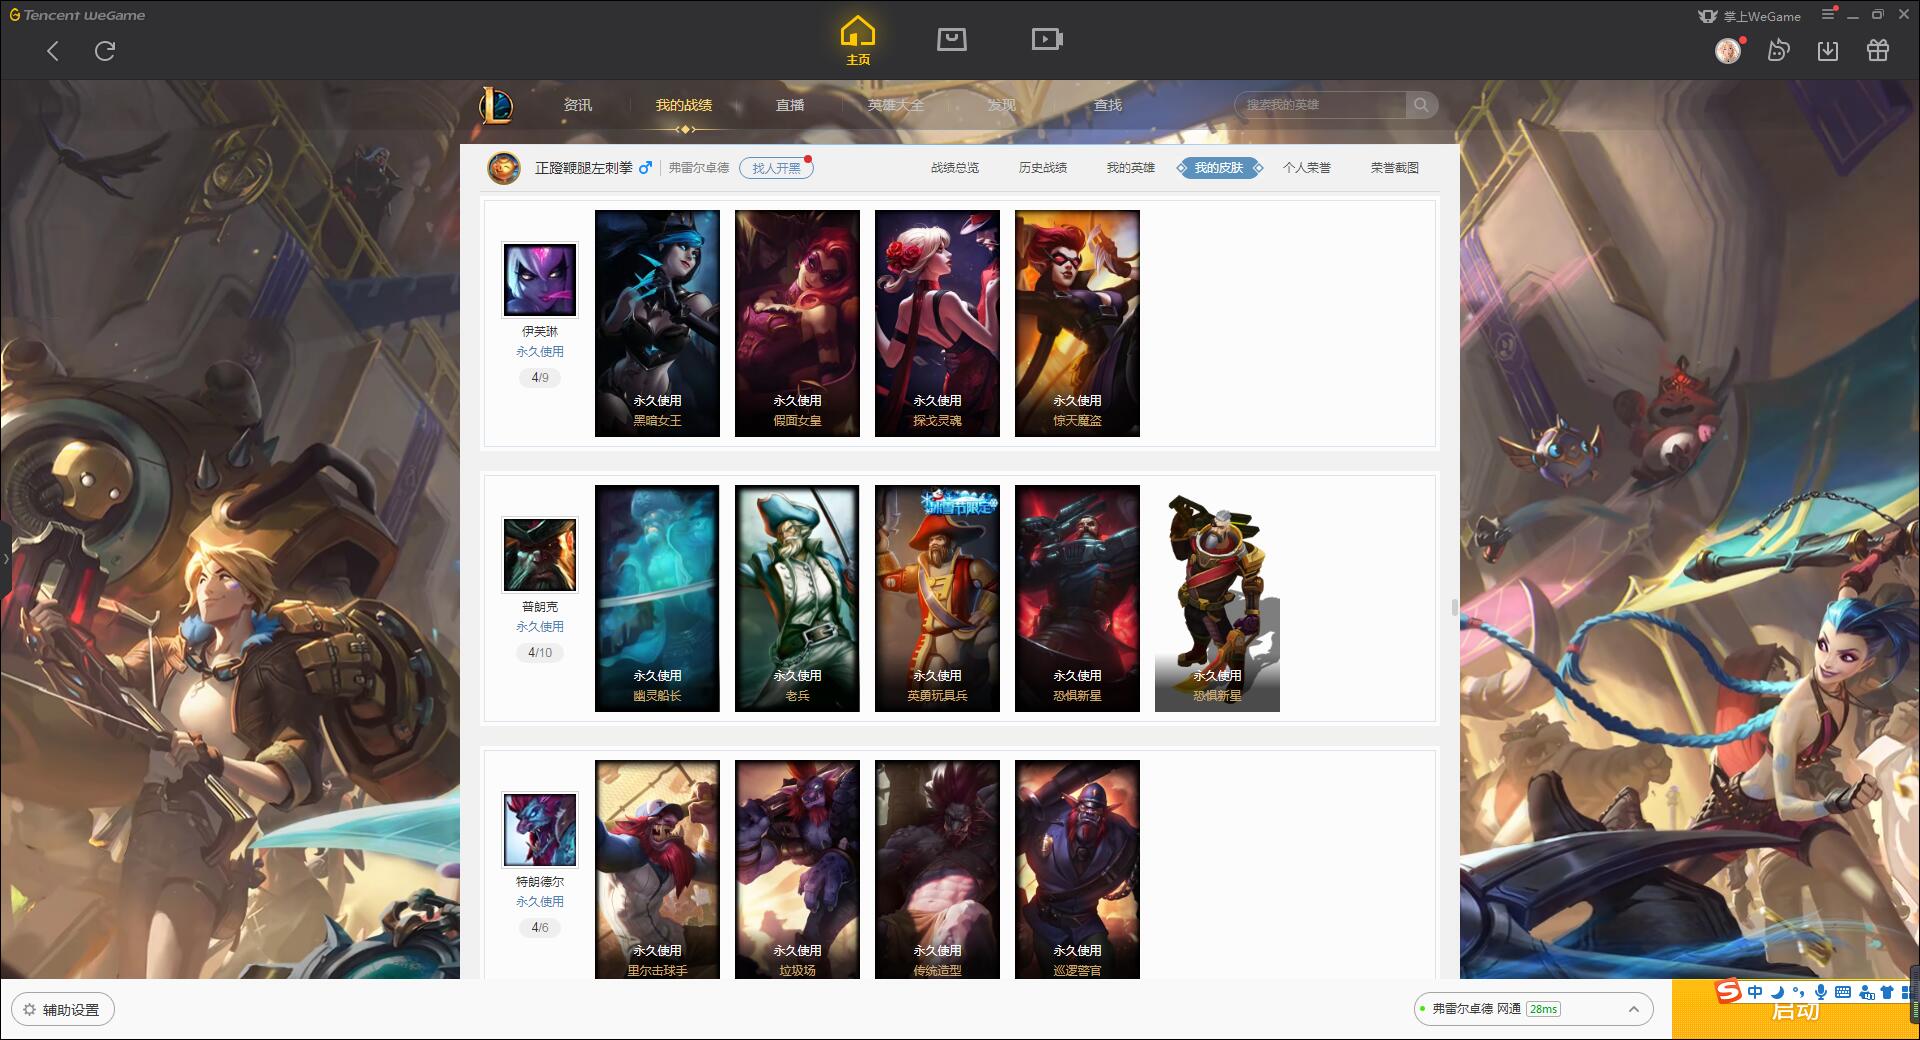Open the 我的英雄 sub-tab
Screen dimensions: 1920x1040
pos(1131,168)
